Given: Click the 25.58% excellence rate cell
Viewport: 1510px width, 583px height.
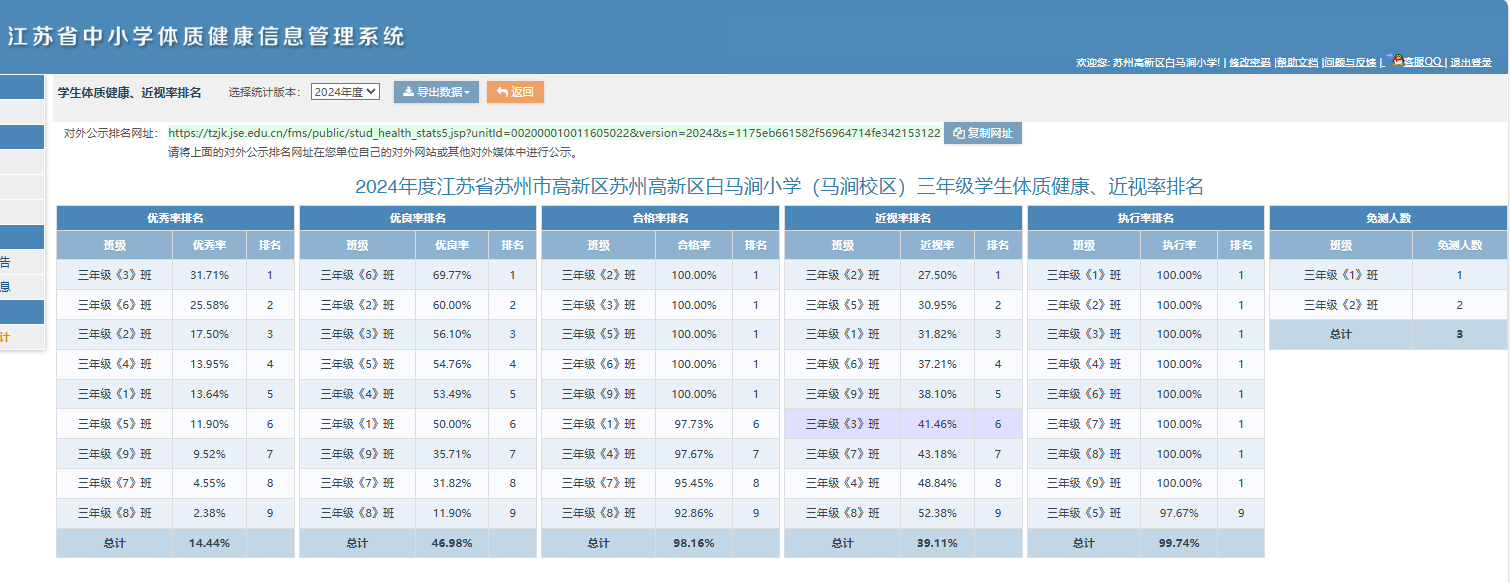Looking at the screenshot, I should (209, 305).
